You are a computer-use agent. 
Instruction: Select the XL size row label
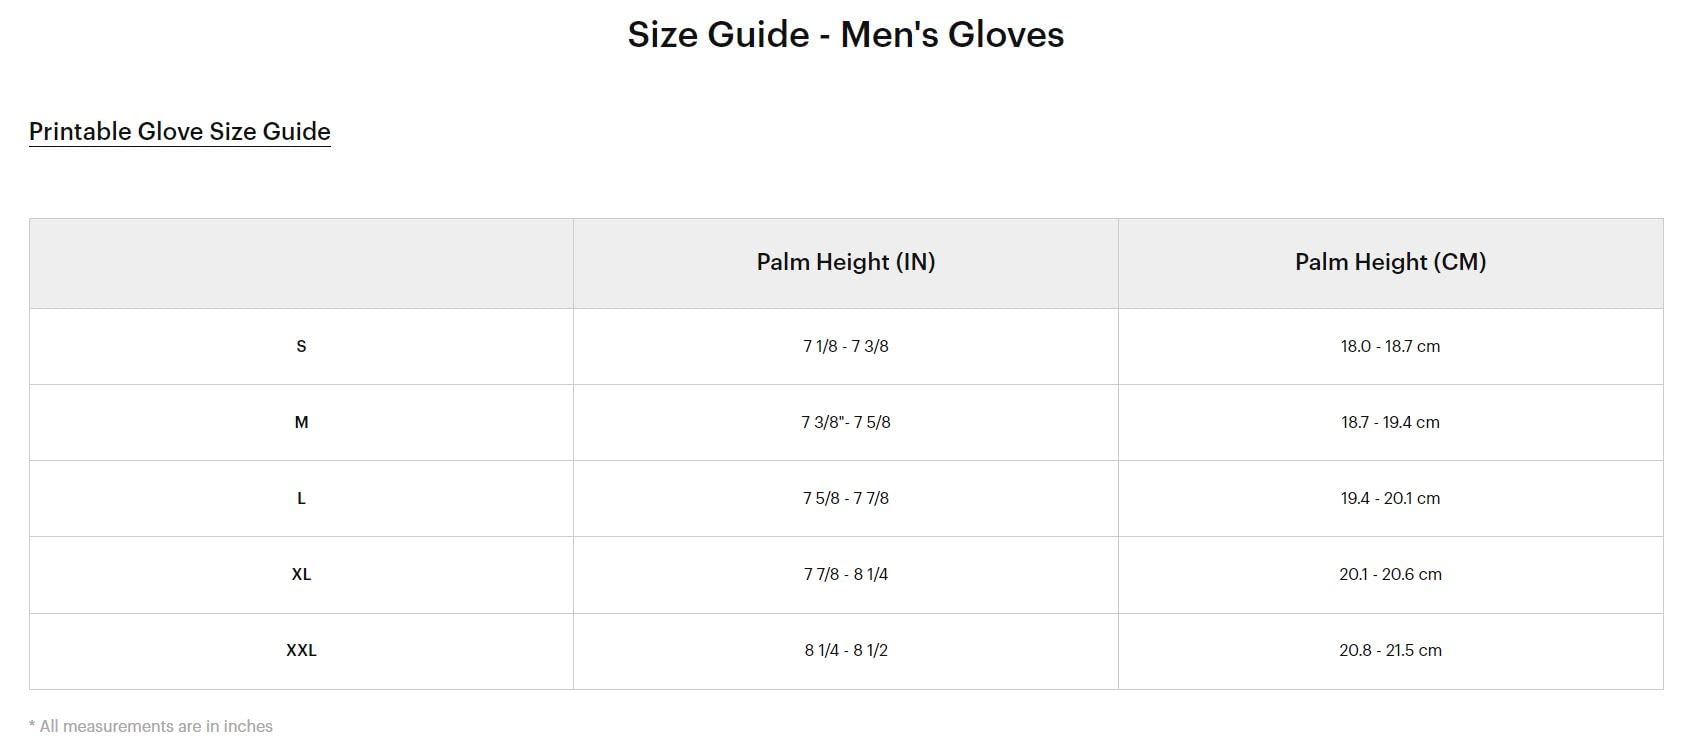coord(301,575)
